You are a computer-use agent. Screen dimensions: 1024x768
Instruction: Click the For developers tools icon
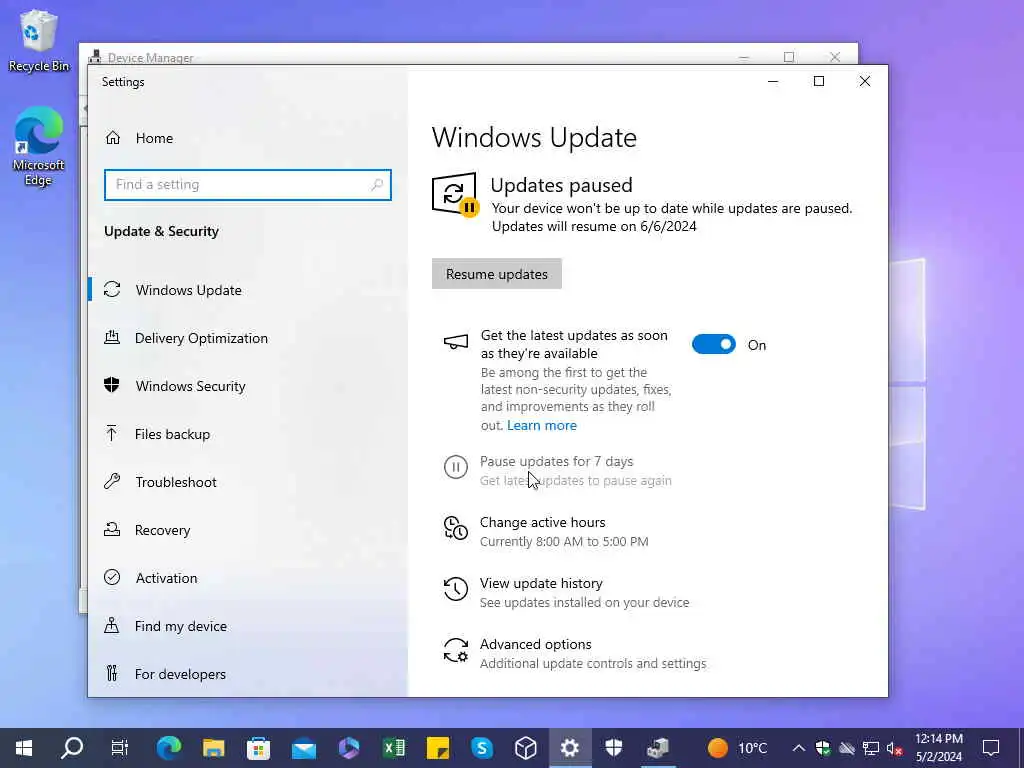(x=112, y=673)
